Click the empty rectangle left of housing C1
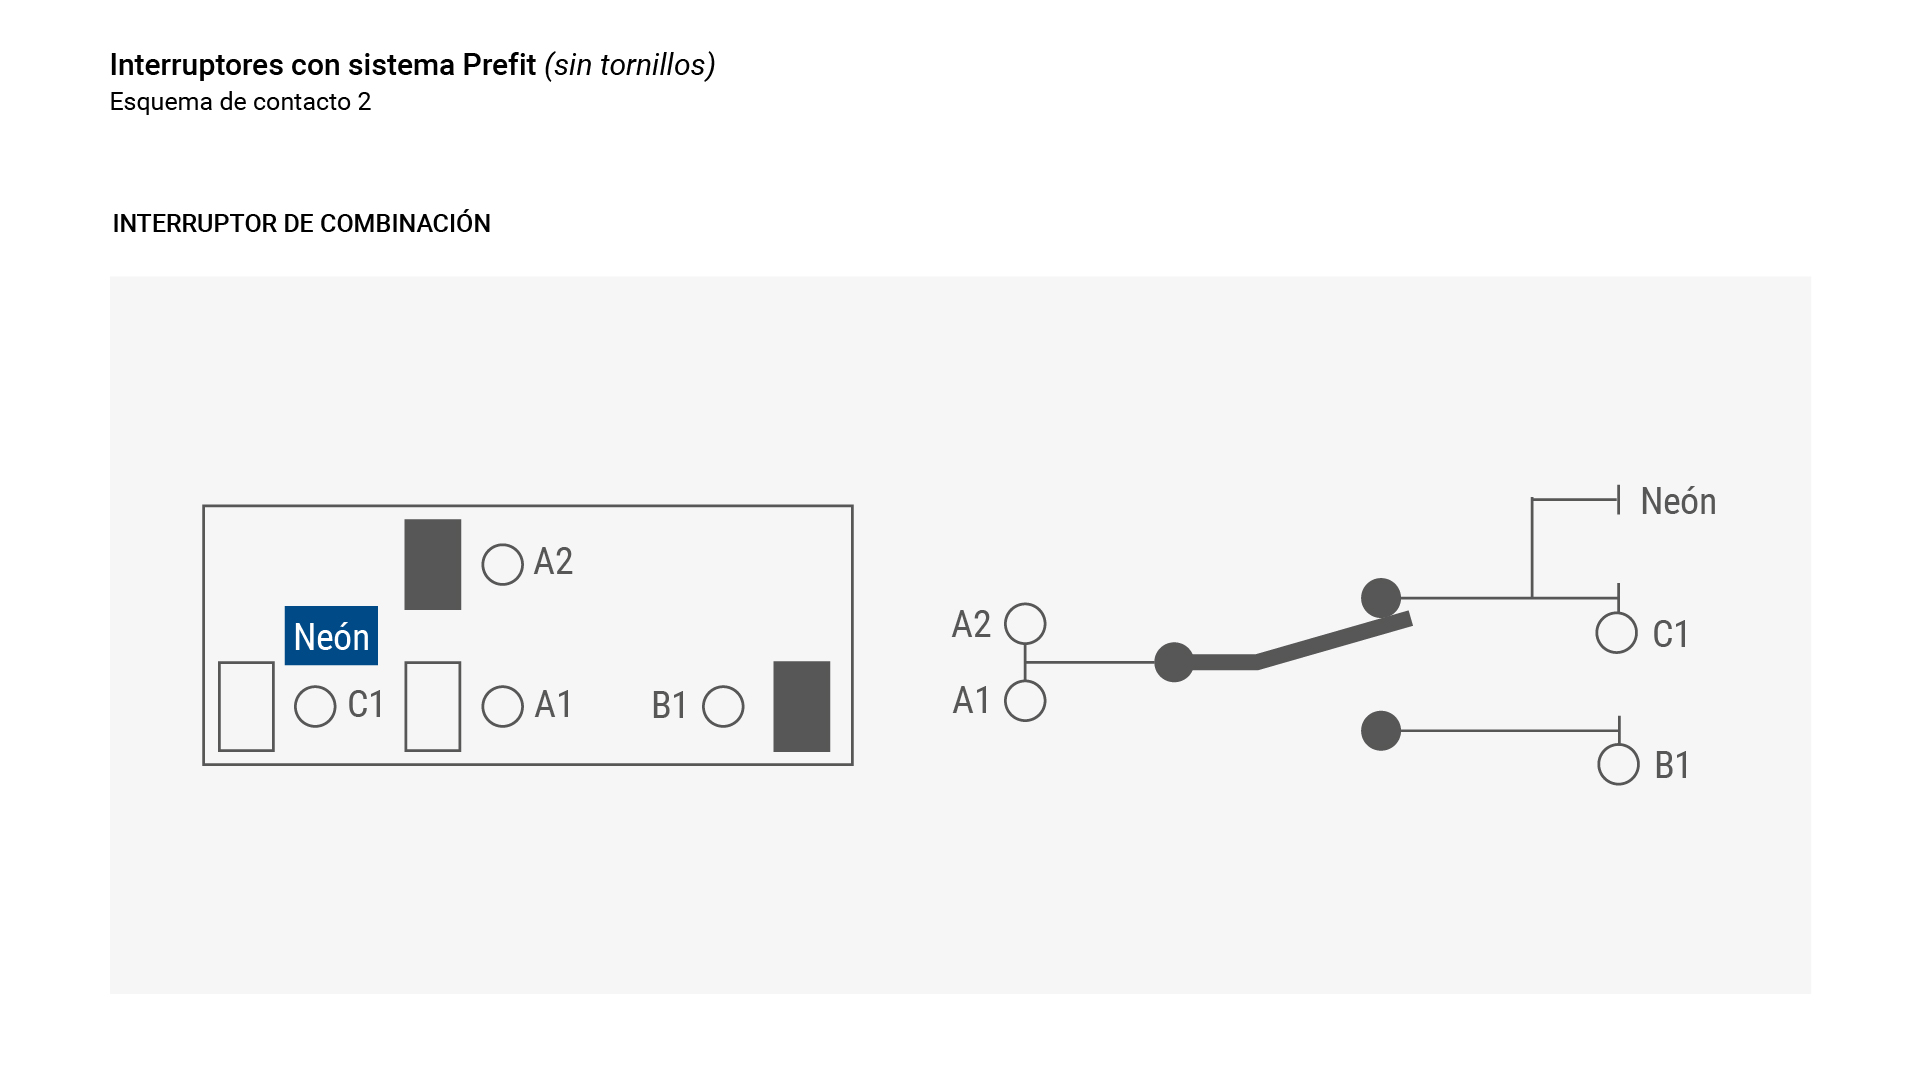Screen dimensions: 1921x1081 (x=246, y=706)
